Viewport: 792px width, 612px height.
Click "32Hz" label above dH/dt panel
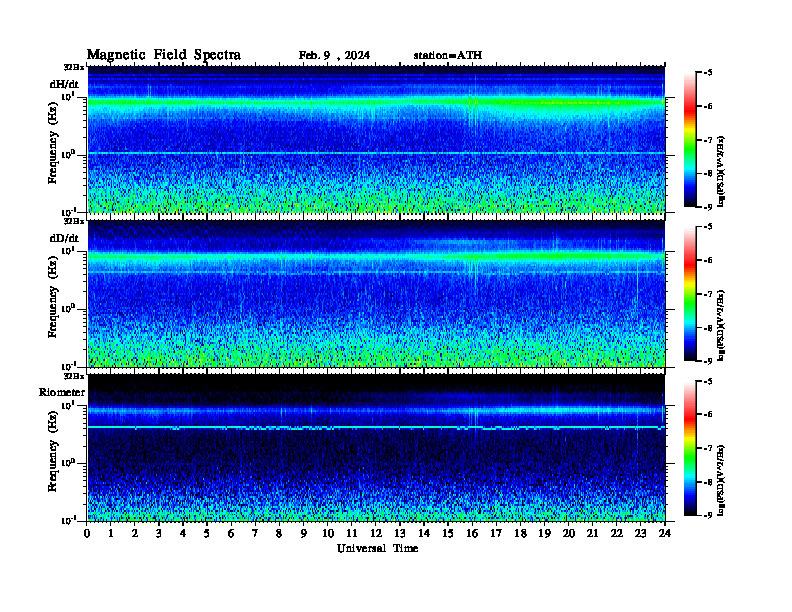74,67
